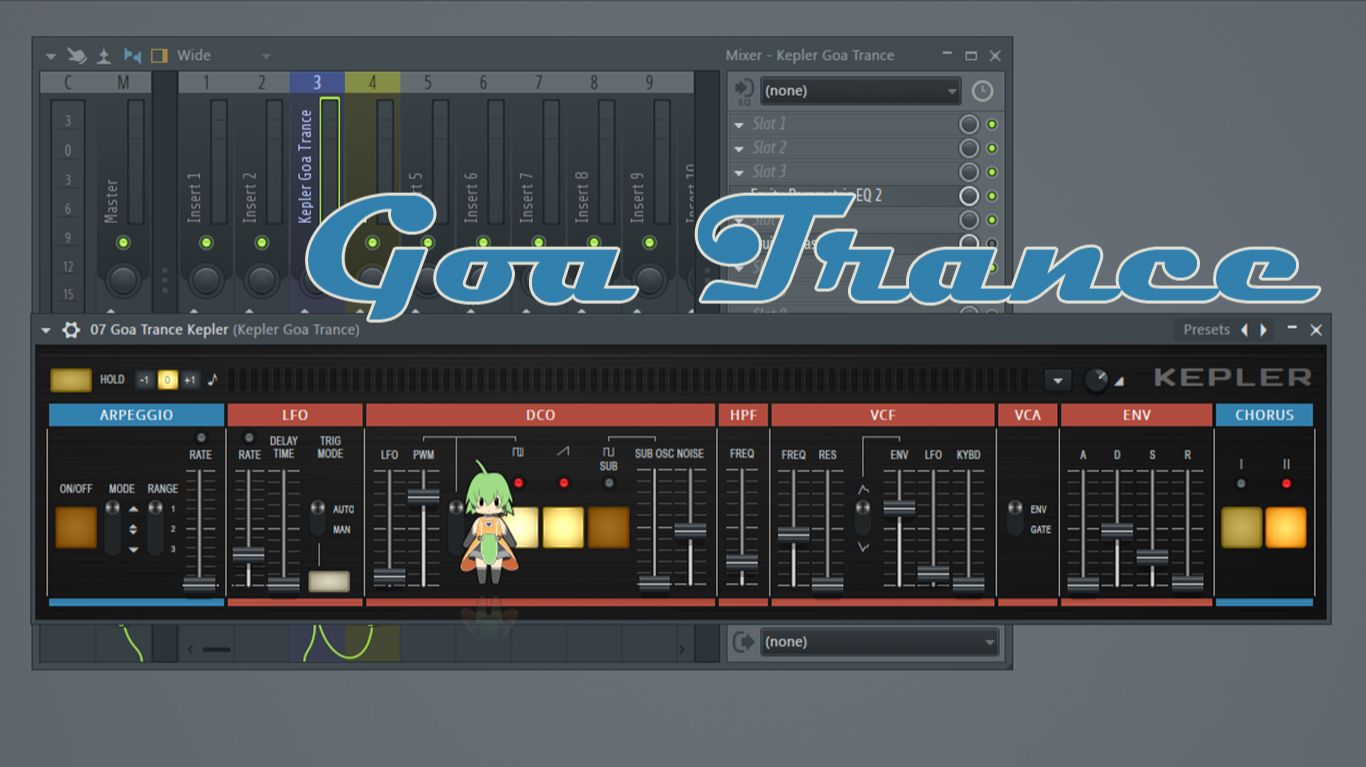Set octave shift to -1
The height and width of the screenshot is (767, 1366).
click(x=144, y=380)
